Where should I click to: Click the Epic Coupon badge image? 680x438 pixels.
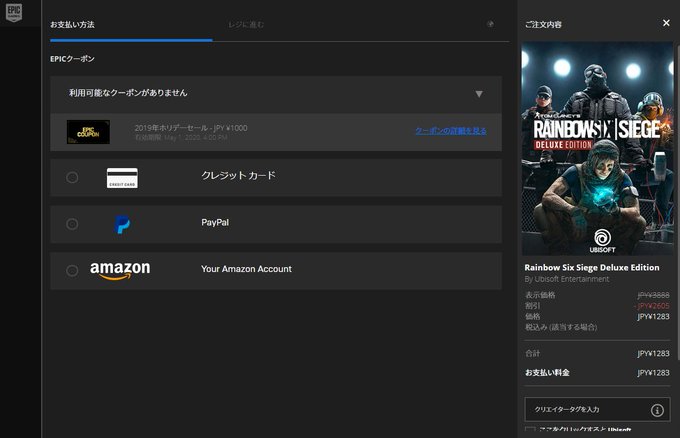(88, 132)
